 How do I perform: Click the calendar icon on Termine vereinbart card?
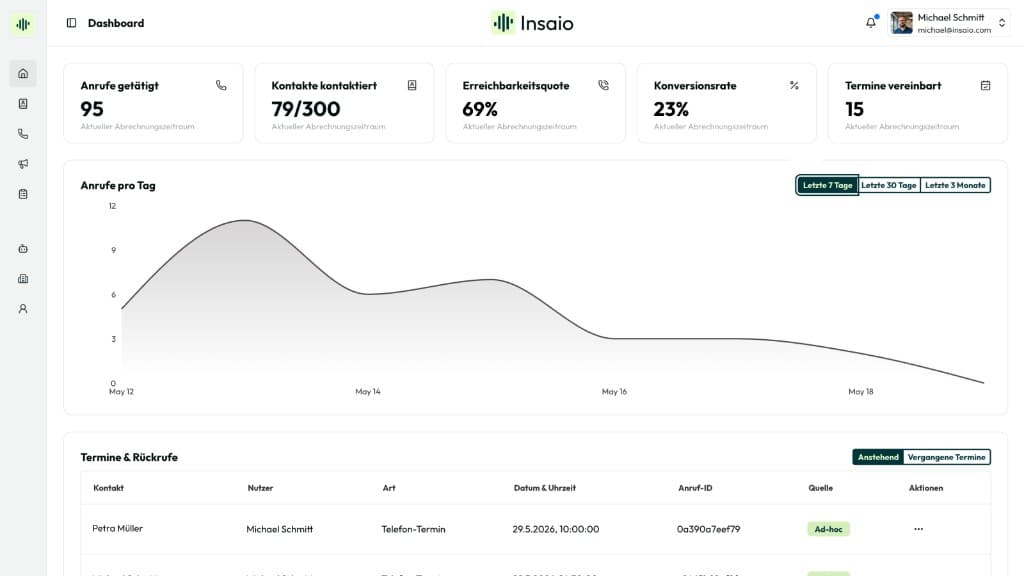[x=985, y=86]
